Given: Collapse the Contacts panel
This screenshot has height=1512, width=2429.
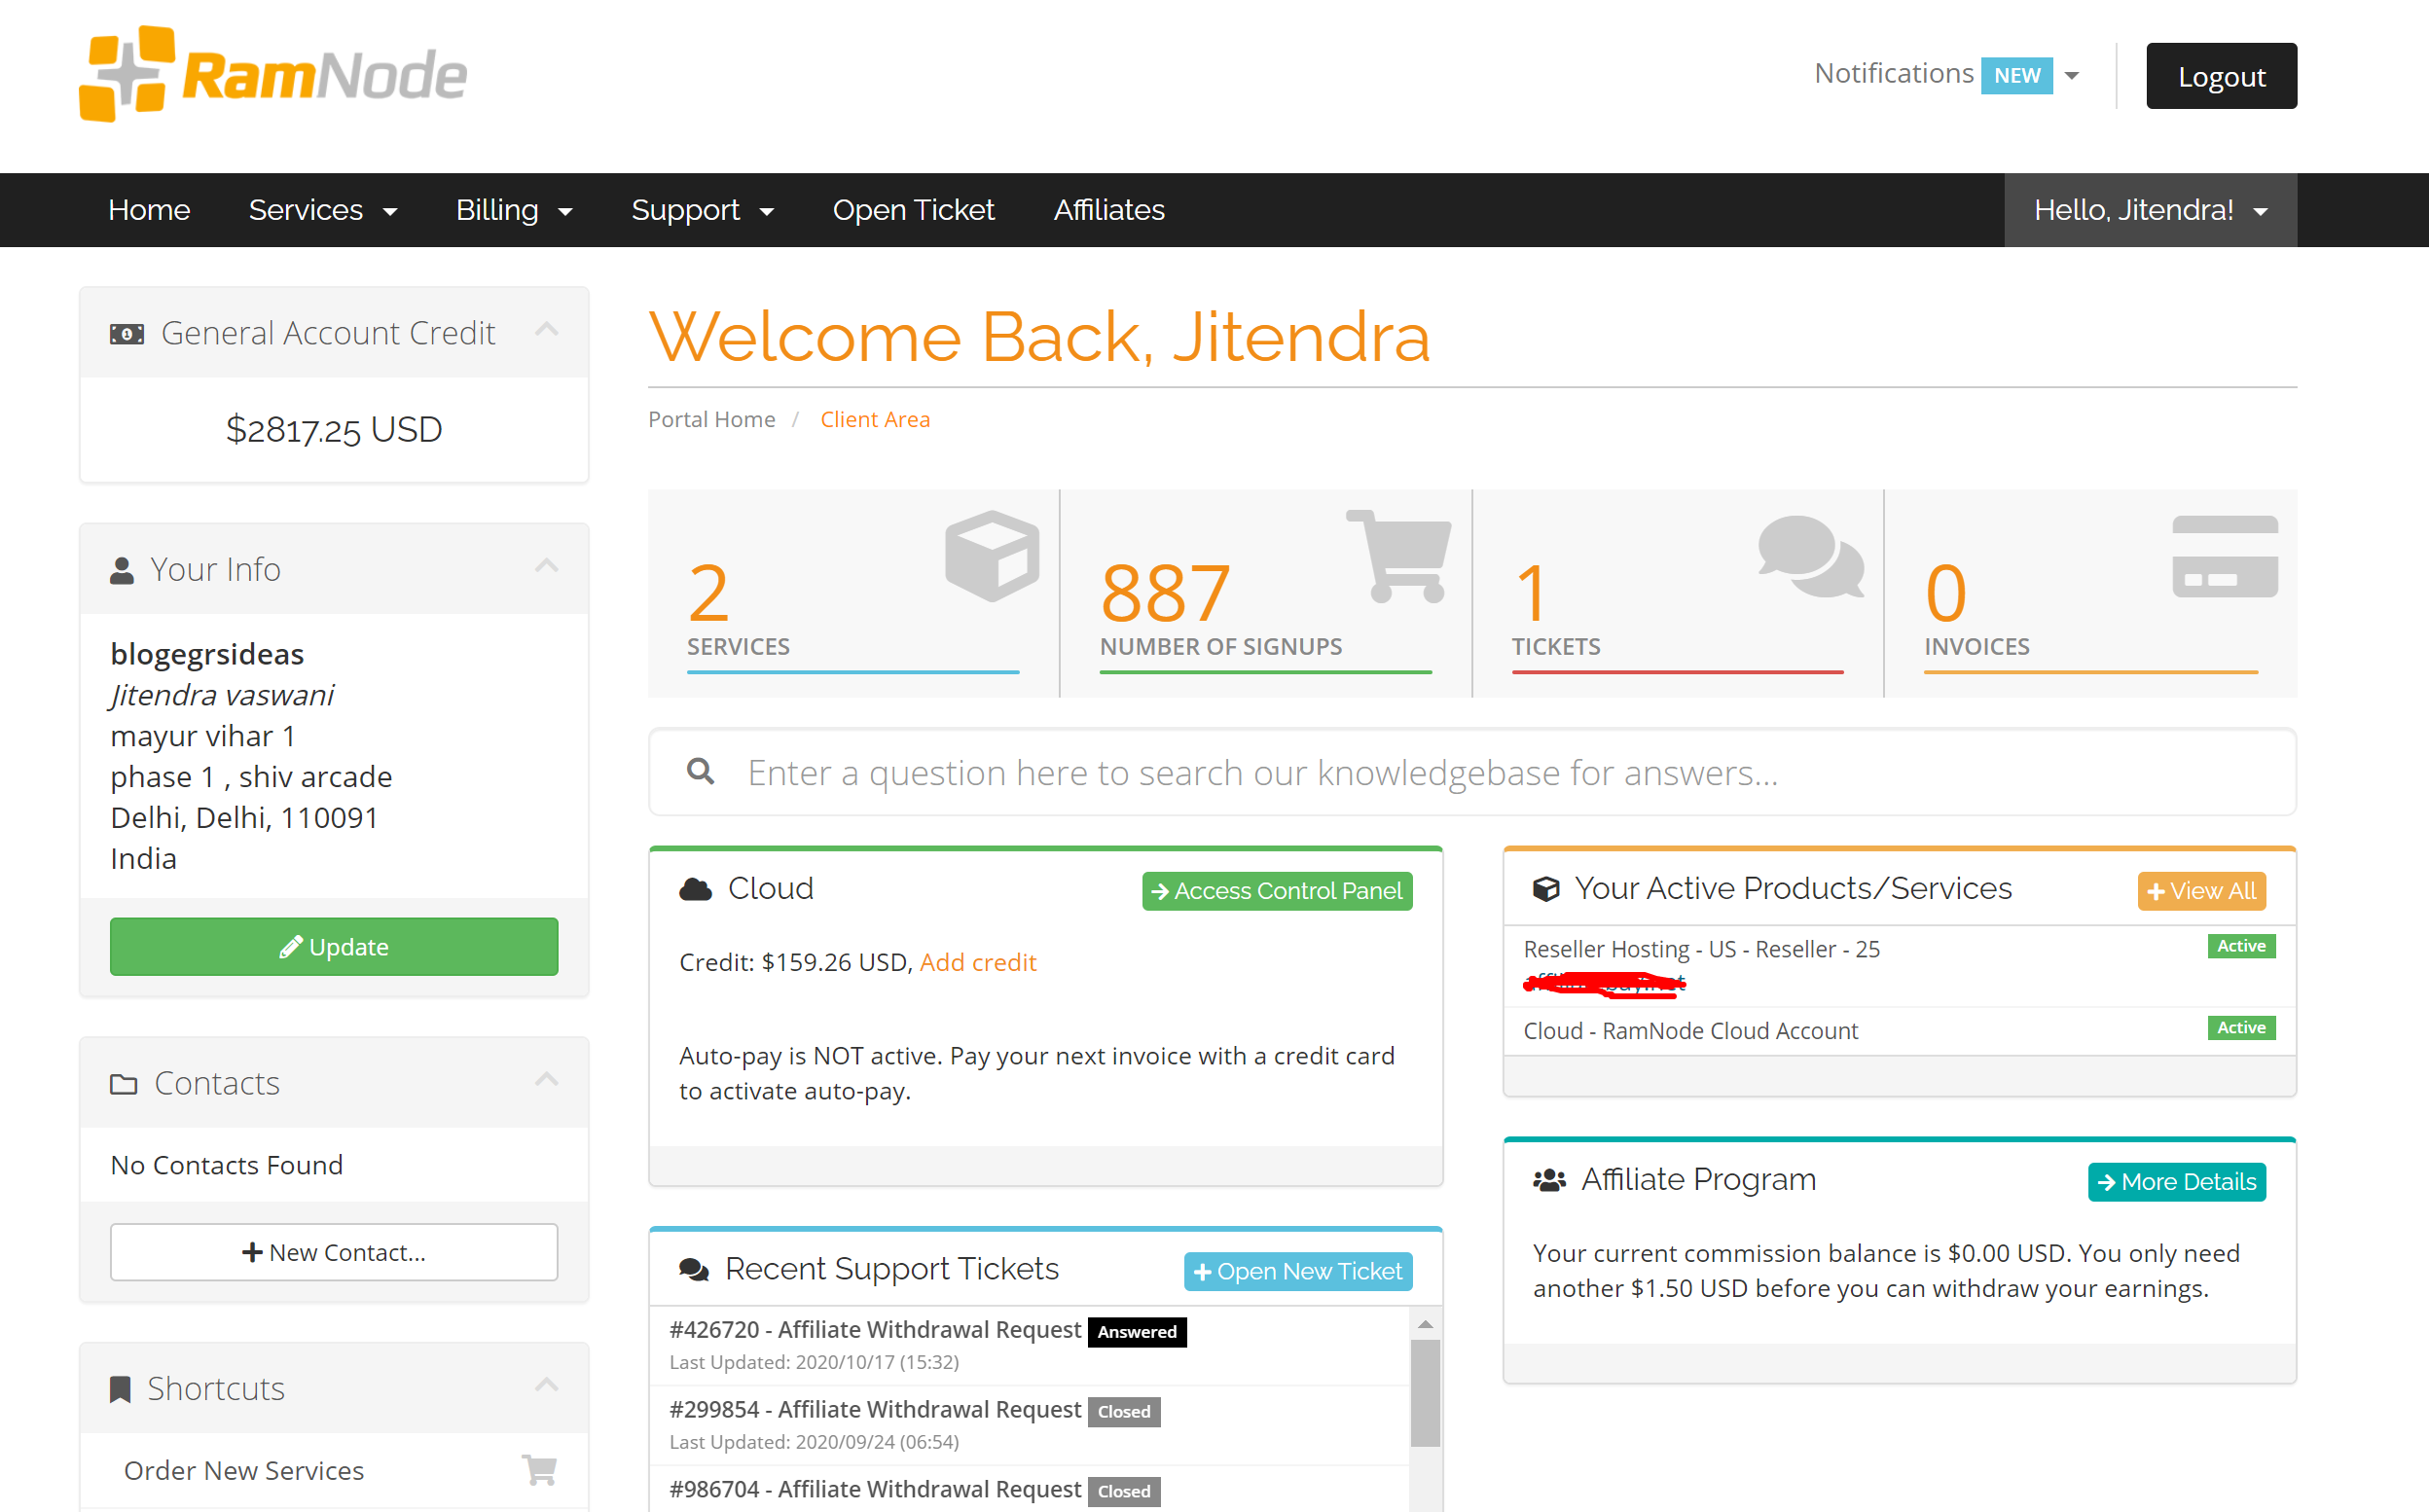Looking at the screenshot, I should point(546,1080).
